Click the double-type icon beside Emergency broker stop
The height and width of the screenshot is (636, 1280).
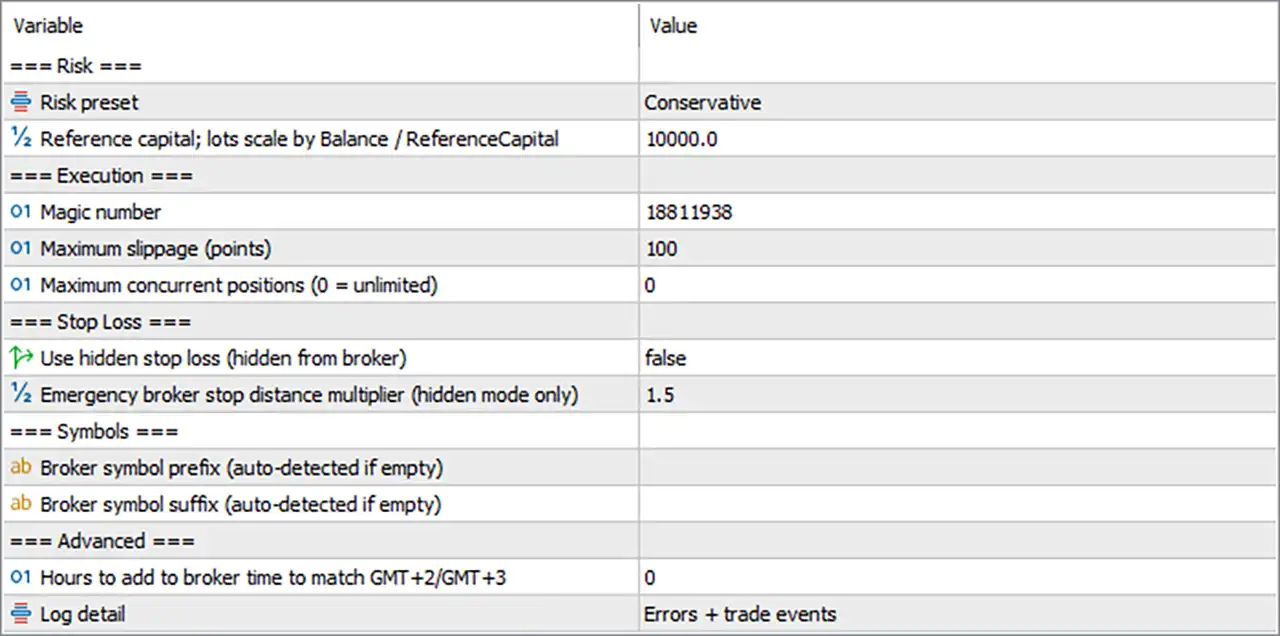21,395
